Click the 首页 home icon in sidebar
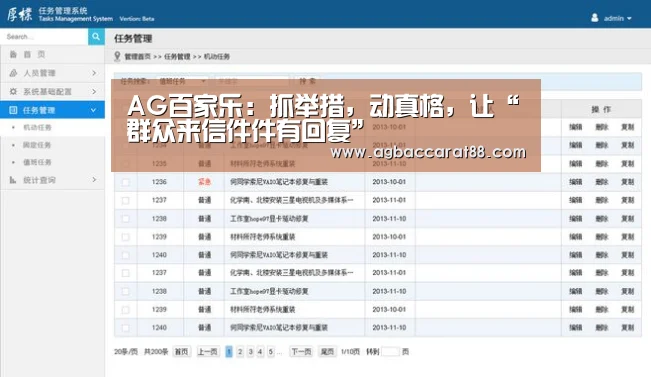The height and width of the screenshot is (377, 651). pyautogui.click(x=13, y=54)
